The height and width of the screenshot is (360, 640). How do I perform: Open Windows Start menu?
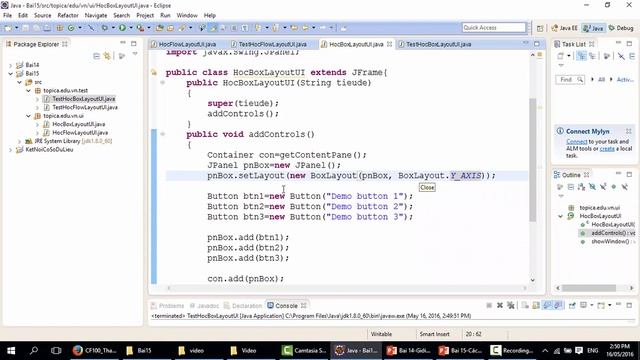pos(11,350)
